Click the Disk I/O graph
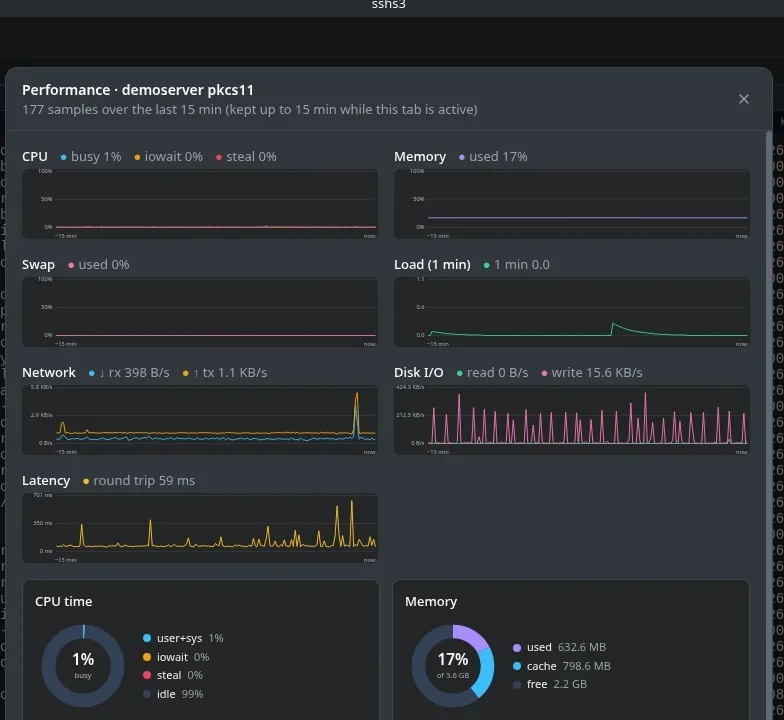The width and height of the screenshot is (784, 720). 572,420
